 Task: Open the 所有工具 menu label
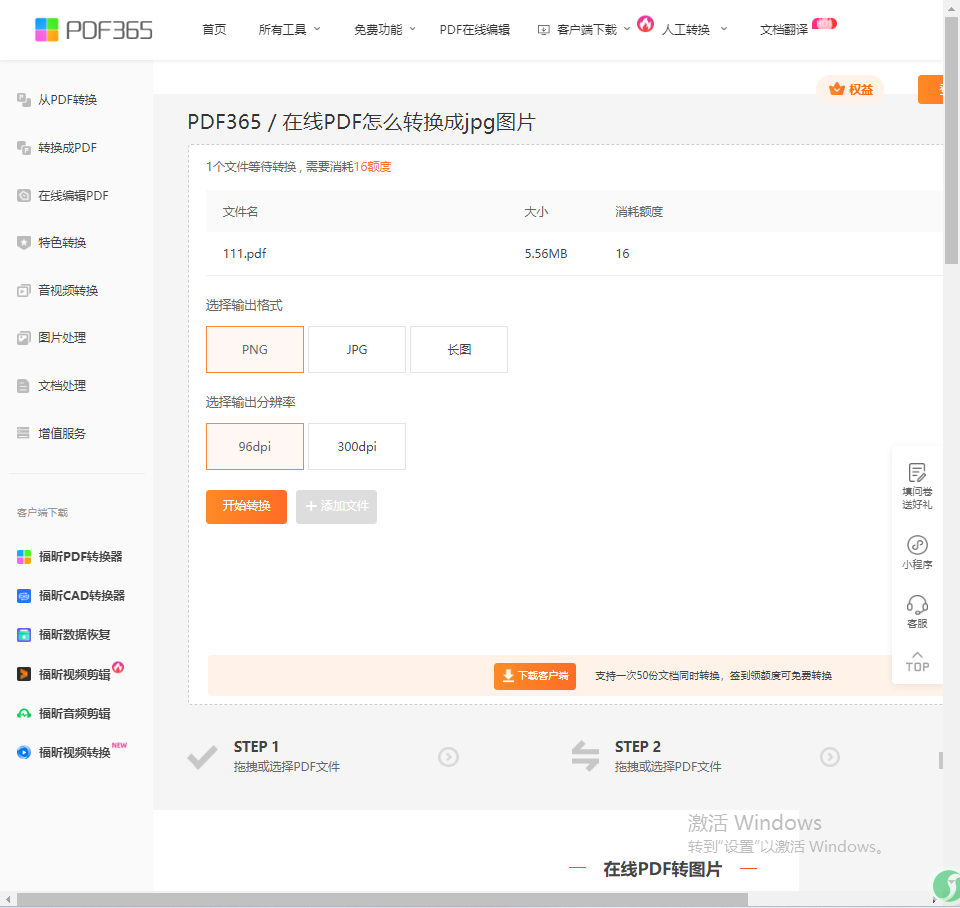coord(282,29)
